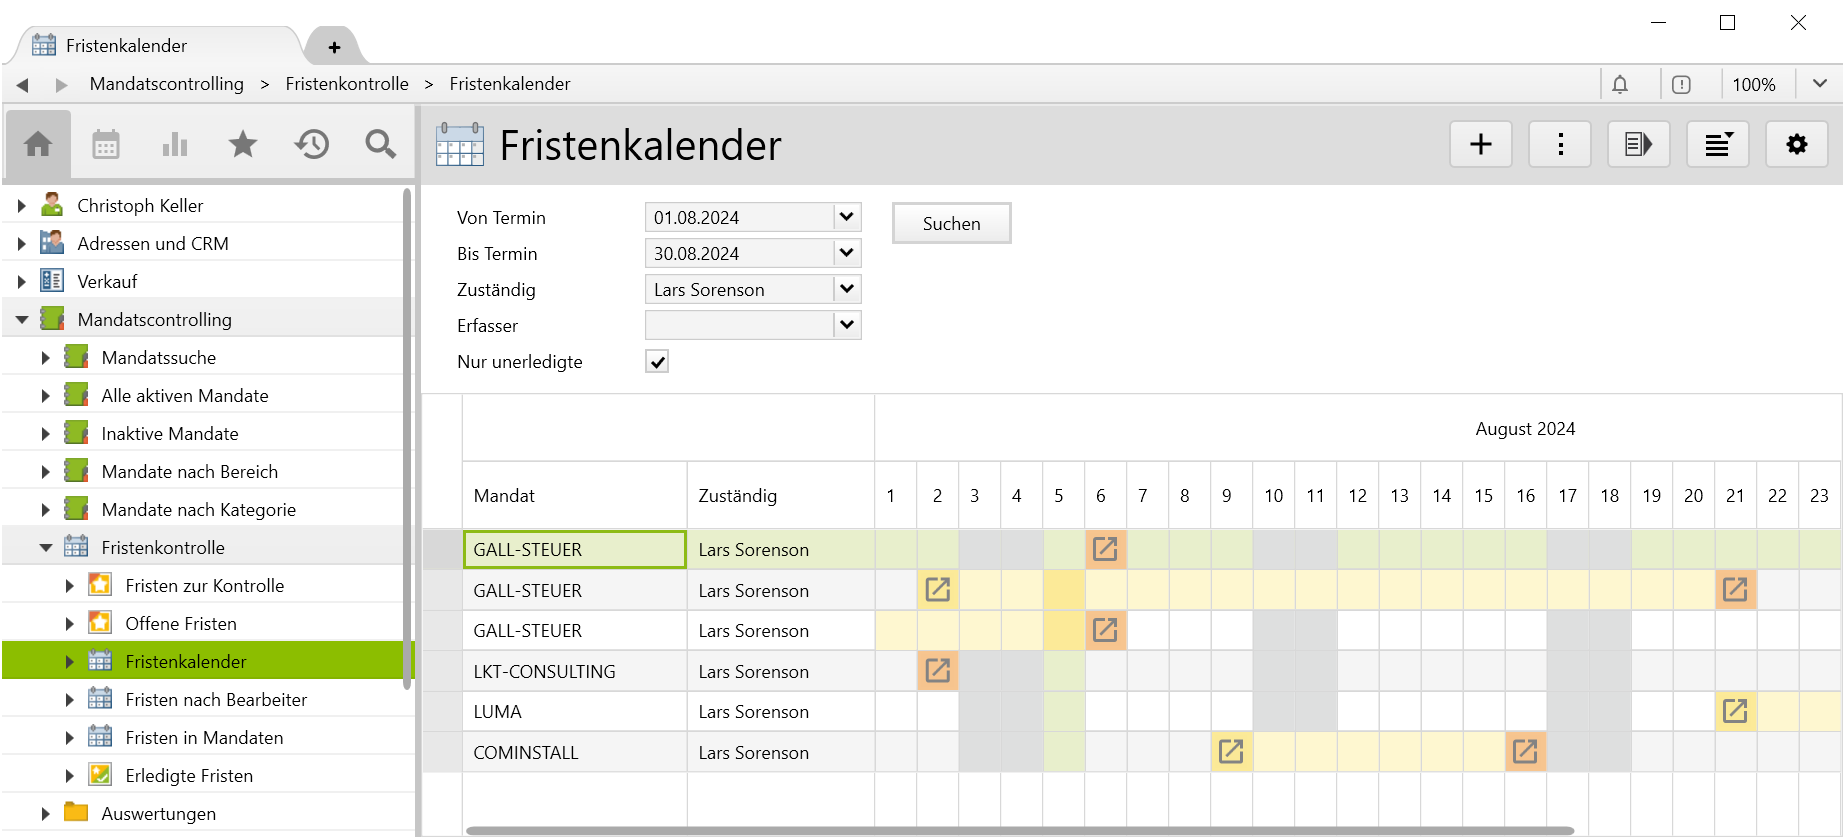The width and height of the screenshot is (1844, 839).
Task: Open deadline icon on LKT-CONSULTING row
Action: (937, 671)
